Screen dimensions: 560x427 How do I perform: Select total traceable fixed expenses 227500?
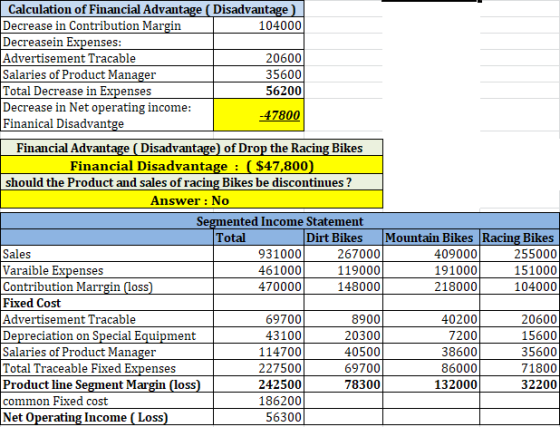pos(259,368)
